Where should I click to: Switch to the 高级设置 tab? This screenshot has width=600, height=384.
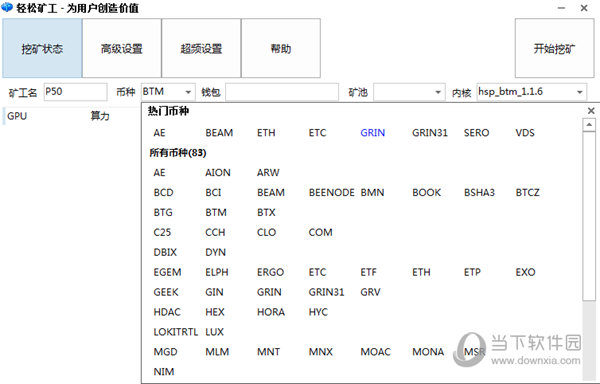tap(122, 48)
